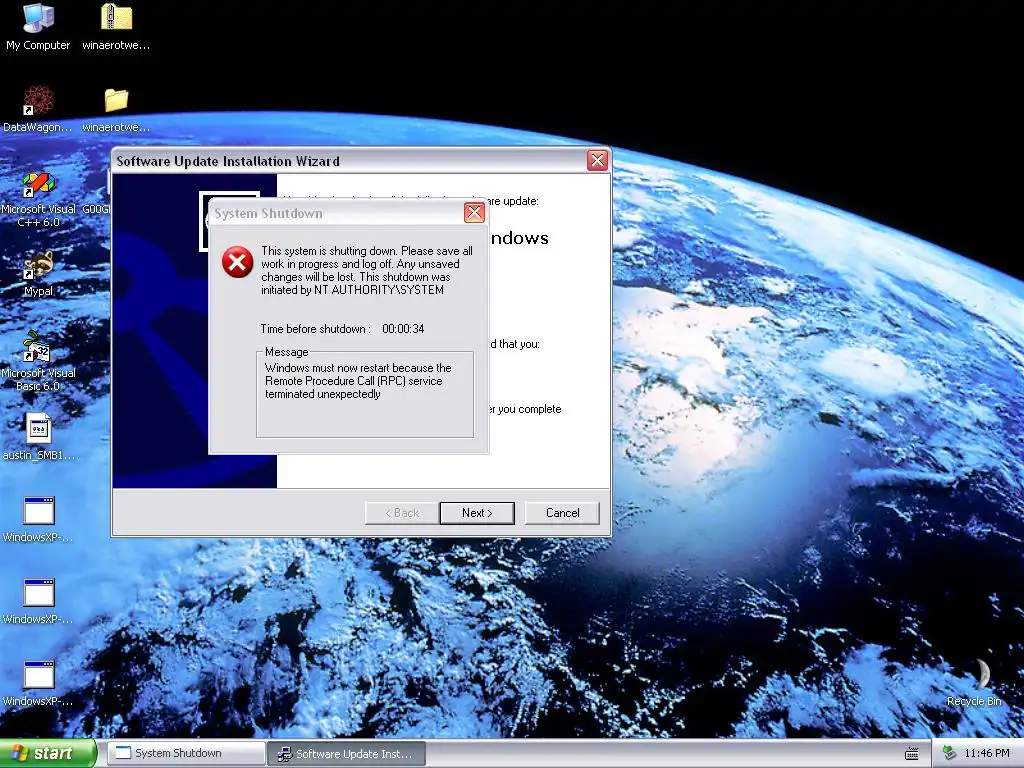This screenshot has width=1024, height=768.
Task: Switch to Software Update Inst... taskbar button
Action: point(346,753)
